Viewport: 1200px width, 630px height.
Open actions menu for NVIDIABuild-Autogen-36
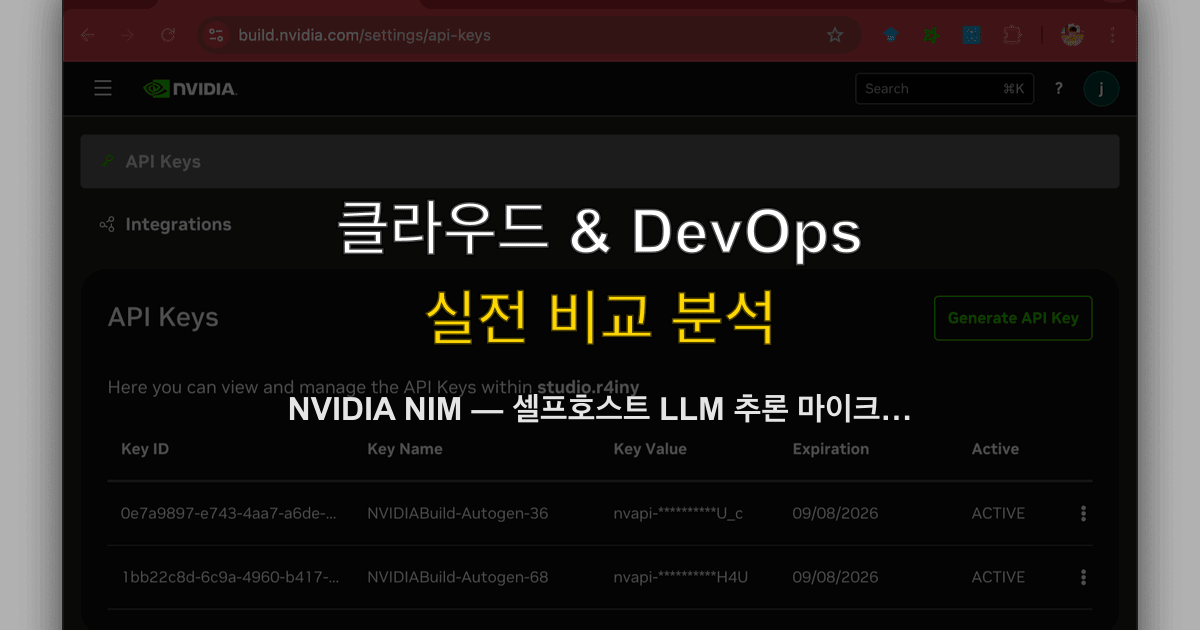tap(1083, 514)
